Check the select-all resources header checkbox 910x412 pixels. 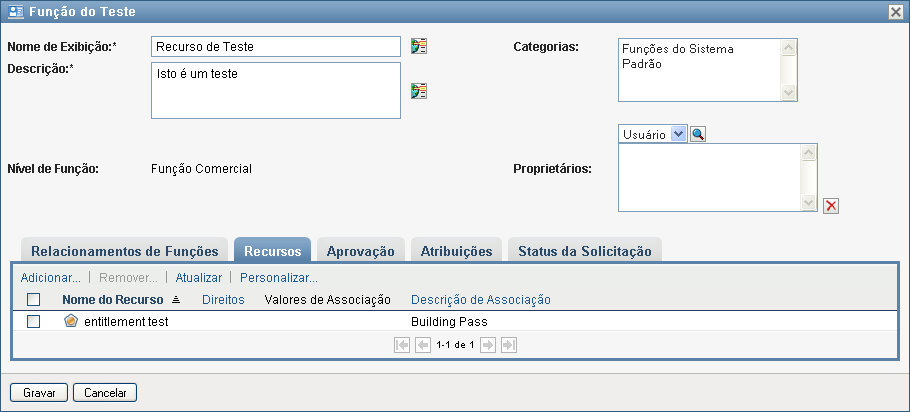tap(34, 299)
